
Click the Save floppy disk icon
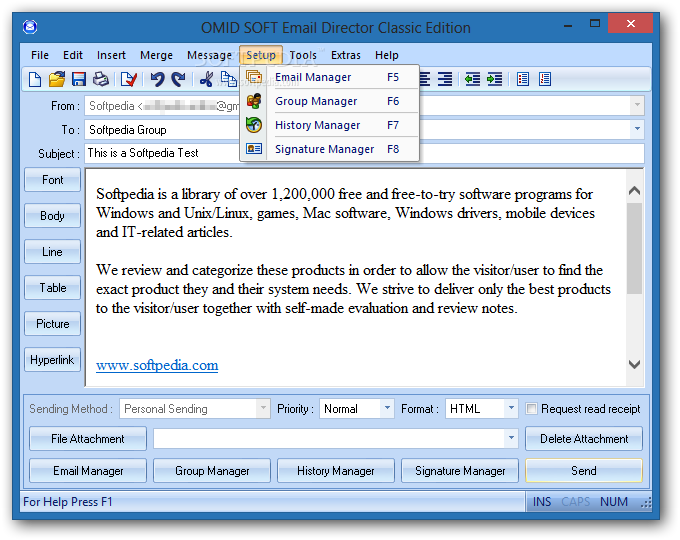pyautogui.click(x=78, y=79)
